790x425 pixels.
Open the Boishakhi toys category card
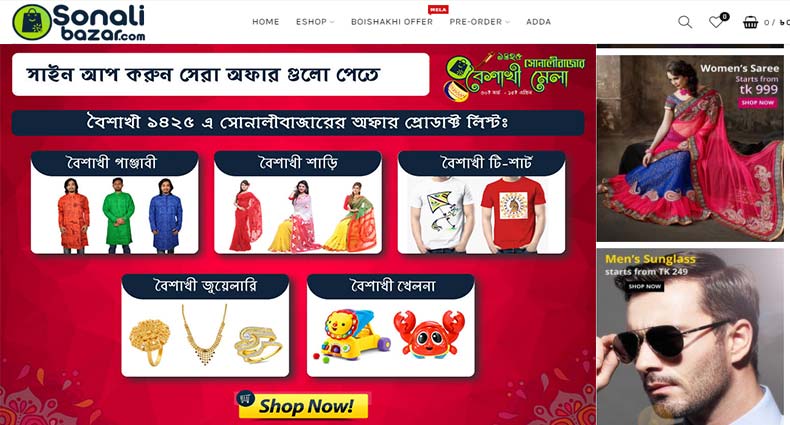click(x=390, y=325)
